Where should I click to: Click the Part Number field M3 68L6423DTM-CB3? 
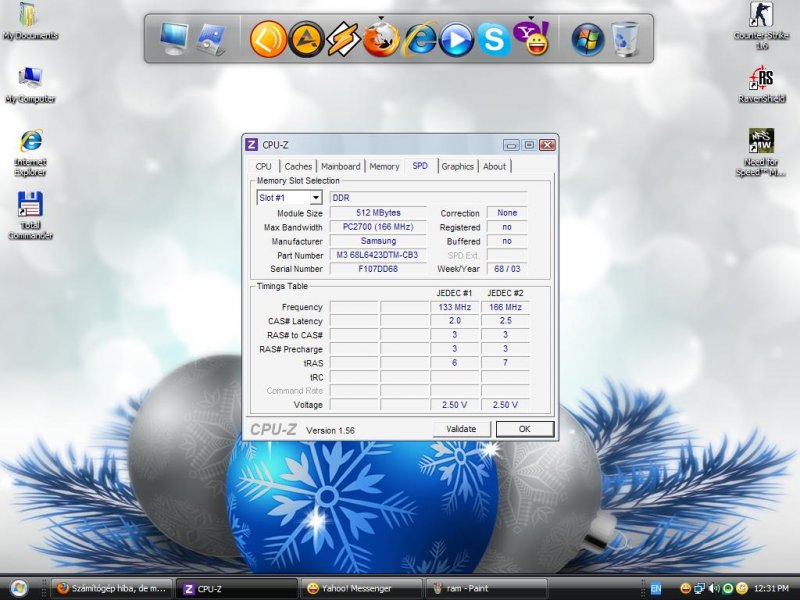coord(378,255)
